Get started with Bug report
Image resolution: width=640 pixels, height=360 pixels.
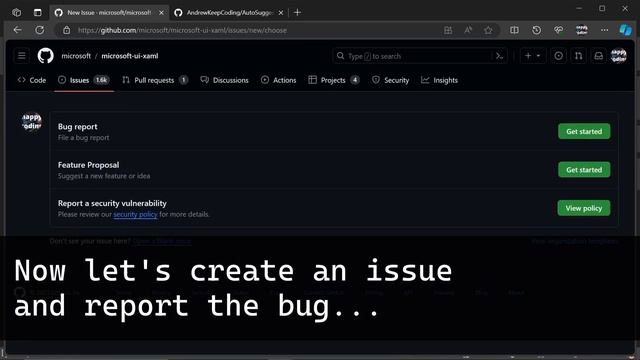584,131
